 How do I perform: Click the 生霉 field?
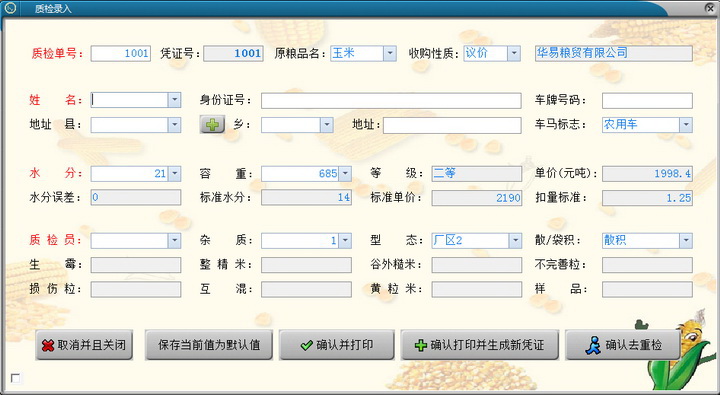pyautogui.click(x=136, y=265)
